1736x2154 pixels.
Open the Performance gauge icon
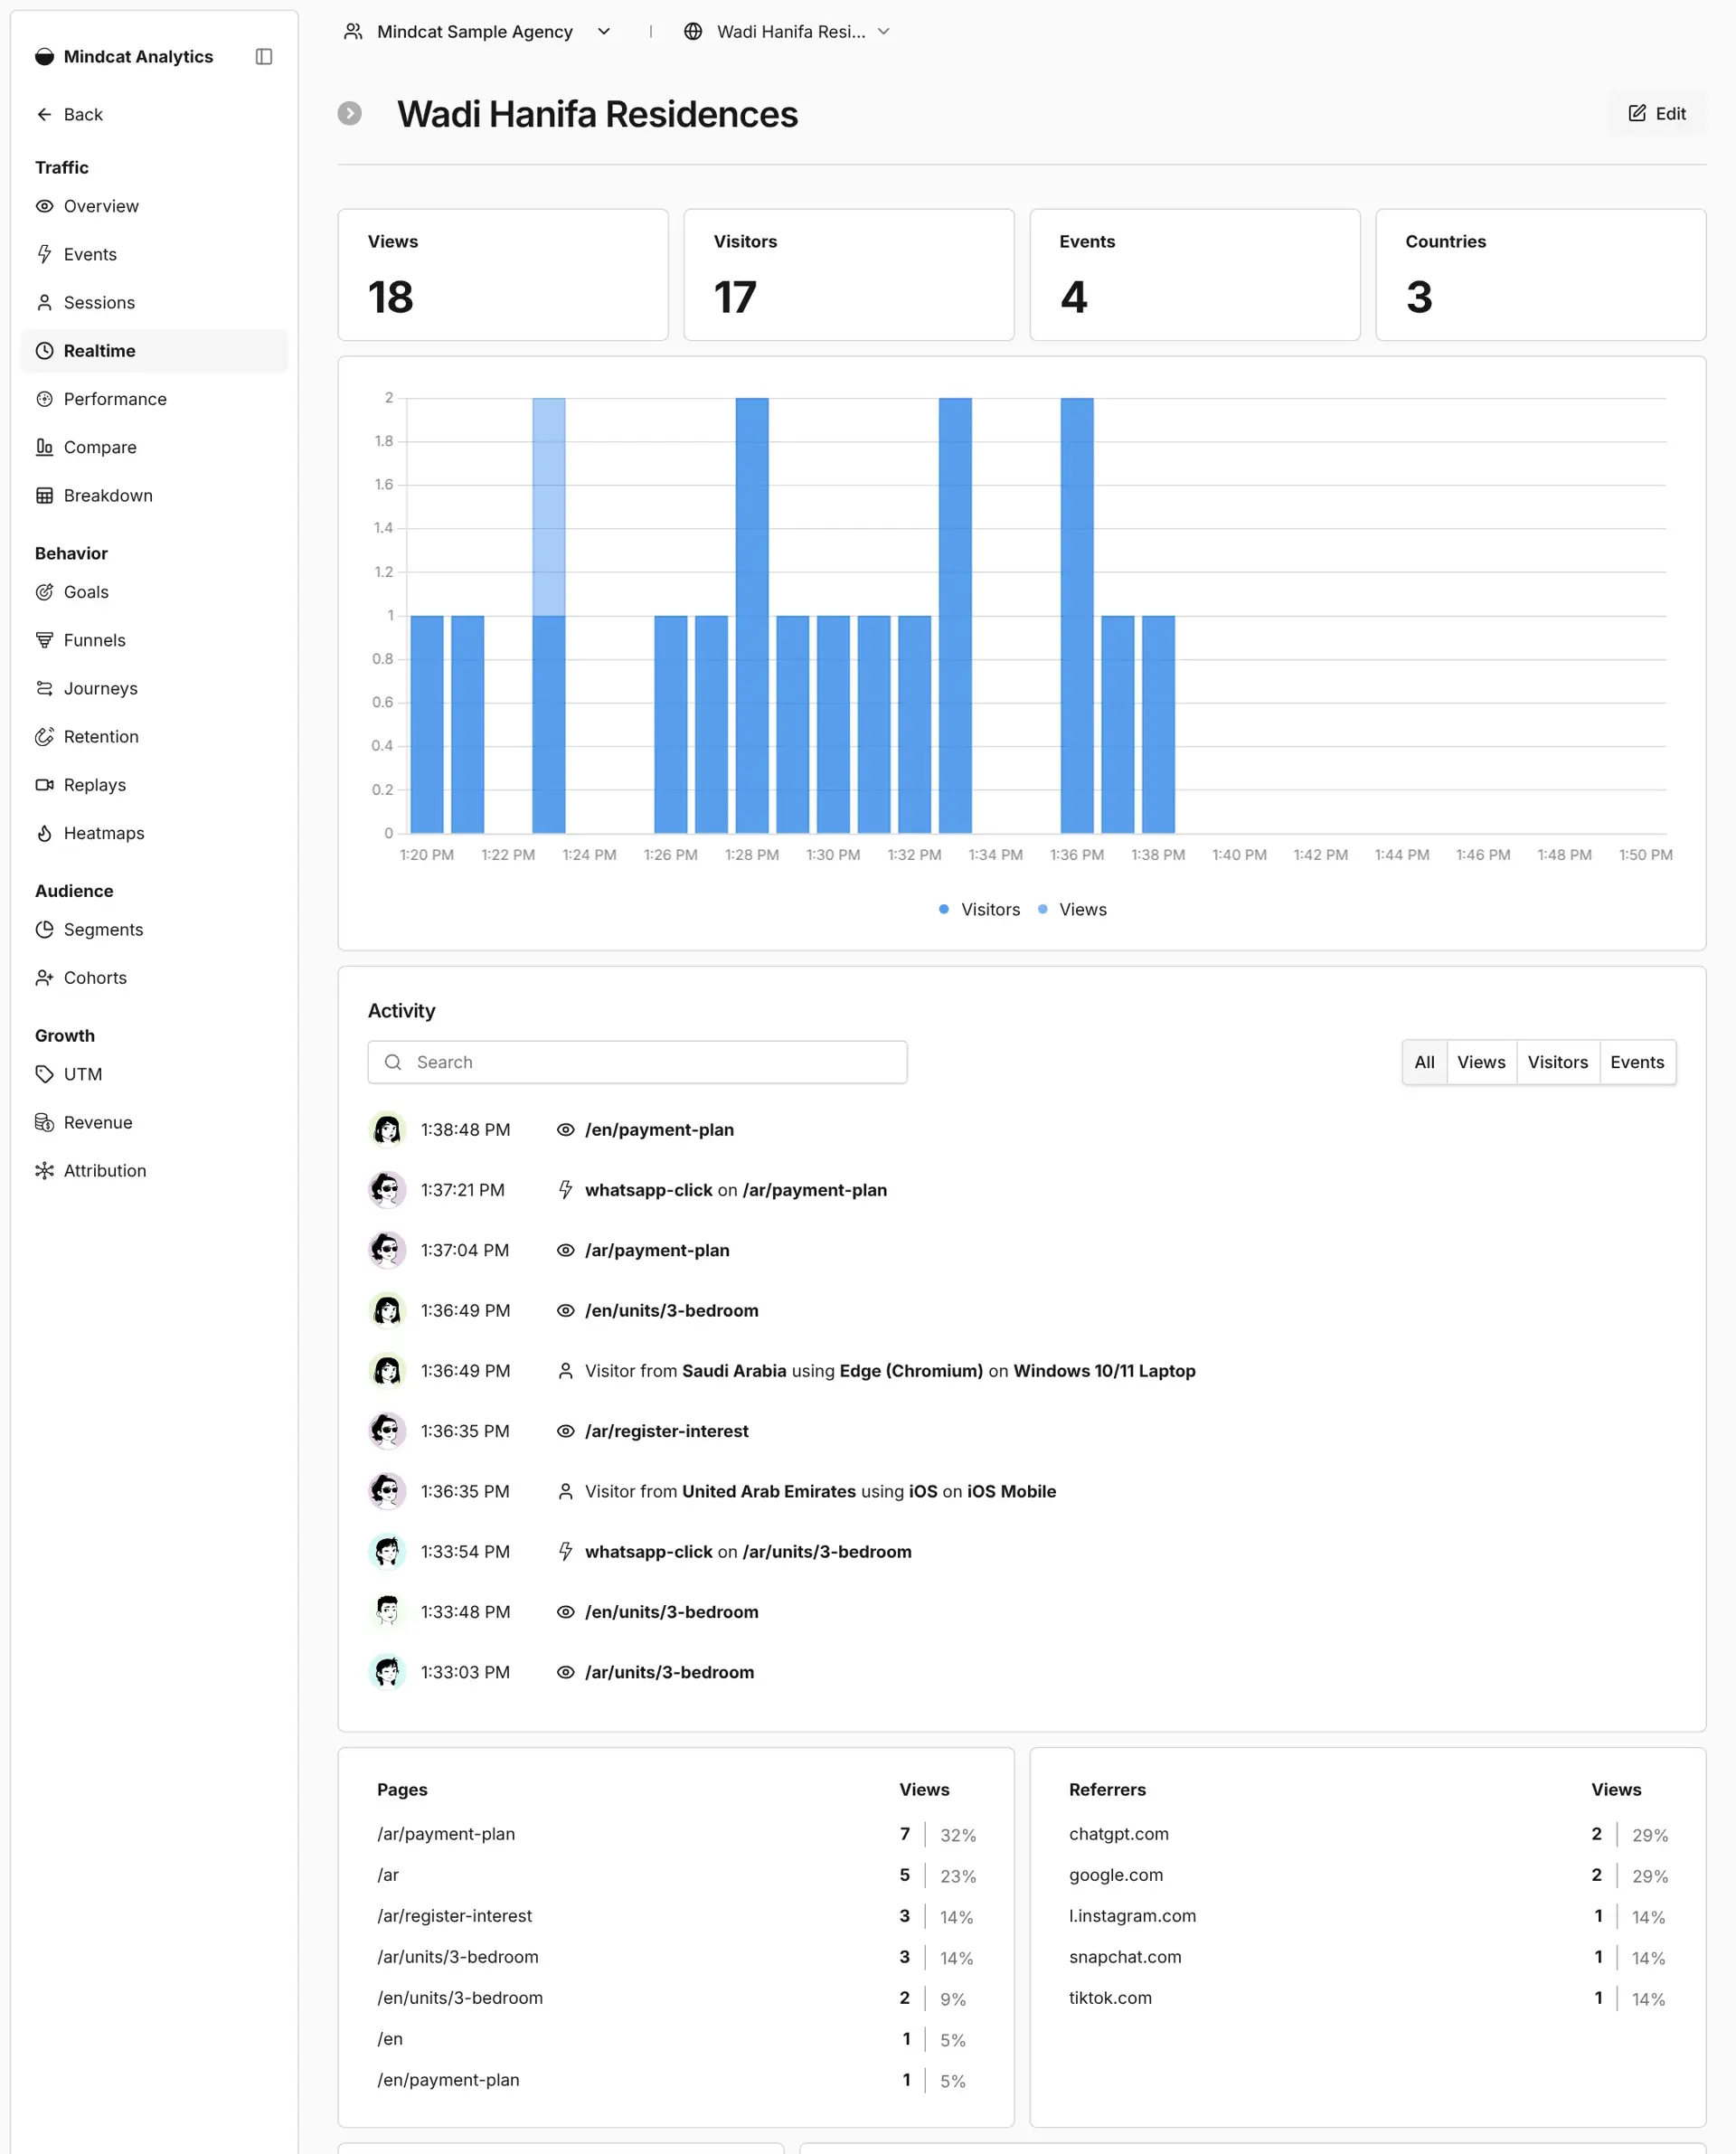44,399
